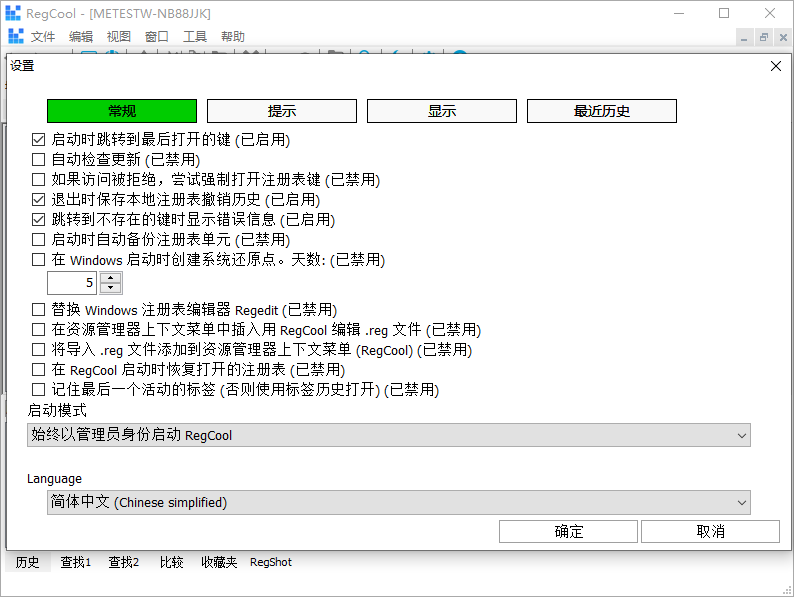Switch to the 提示 settings tab
Screen dimensions: 794x597
click(x=282, y=111)
